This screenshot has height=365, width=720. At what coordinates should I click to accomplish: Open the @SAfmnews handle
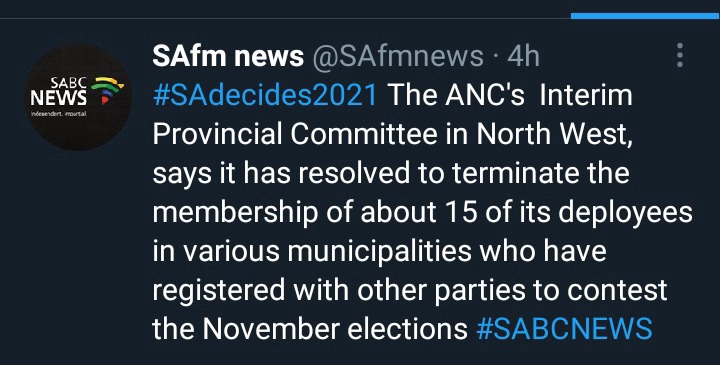(398, 56)
